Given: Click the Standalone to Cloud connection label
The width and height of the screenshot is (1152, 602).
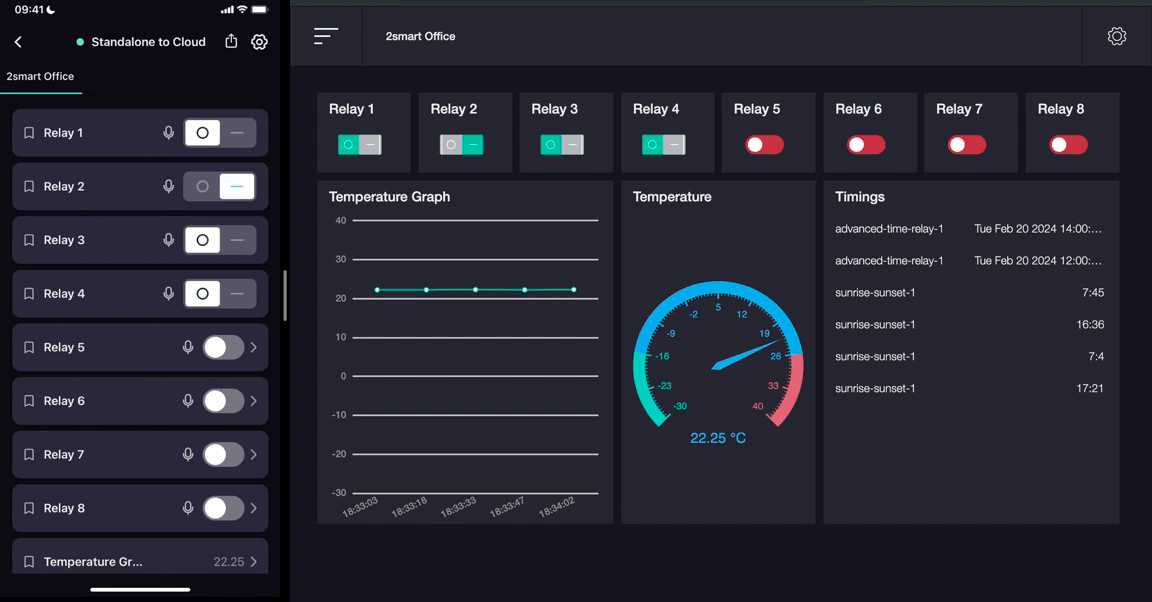Looking at the screenshot, I should coord(148,41).
